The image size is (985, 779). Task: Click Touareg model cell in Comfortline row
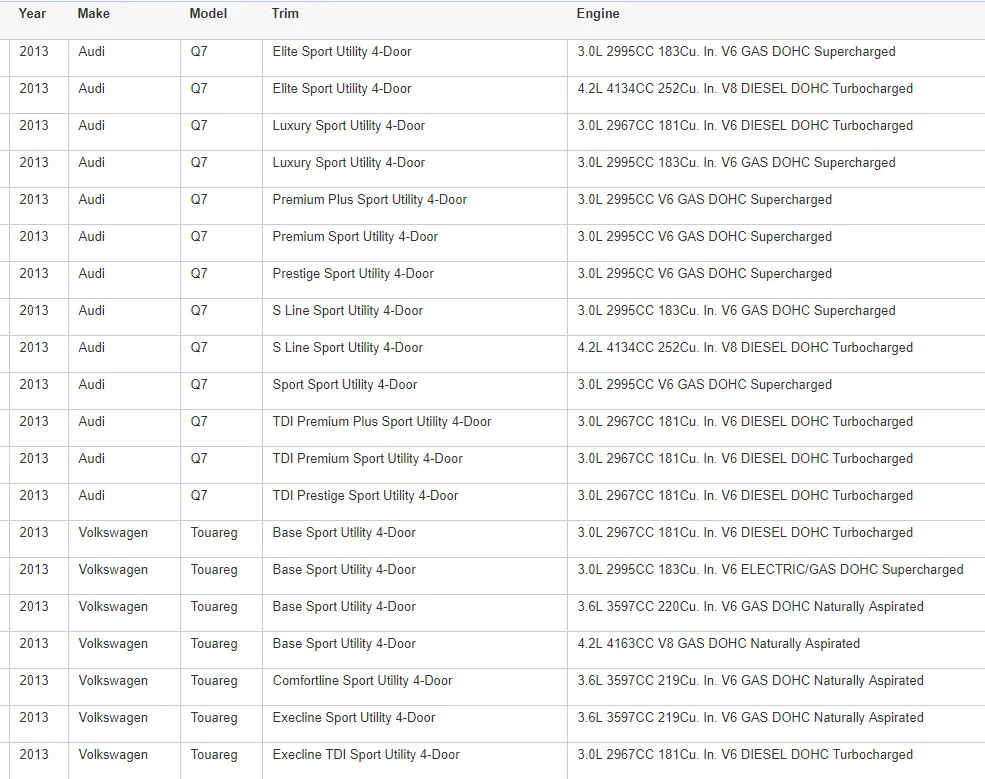coord(221,687)
